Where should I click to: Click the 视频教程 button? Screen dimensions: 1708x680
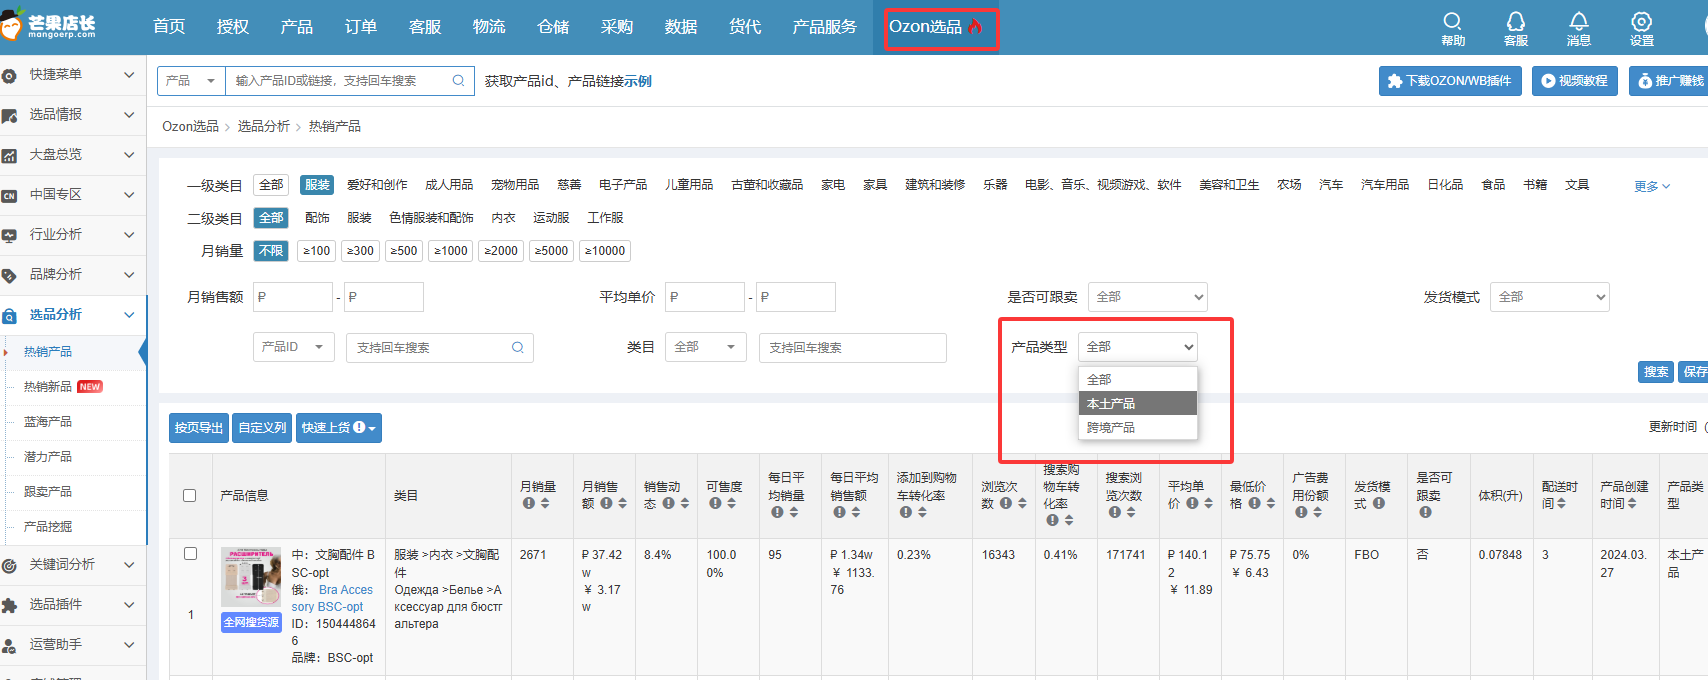coord(1574,81)
